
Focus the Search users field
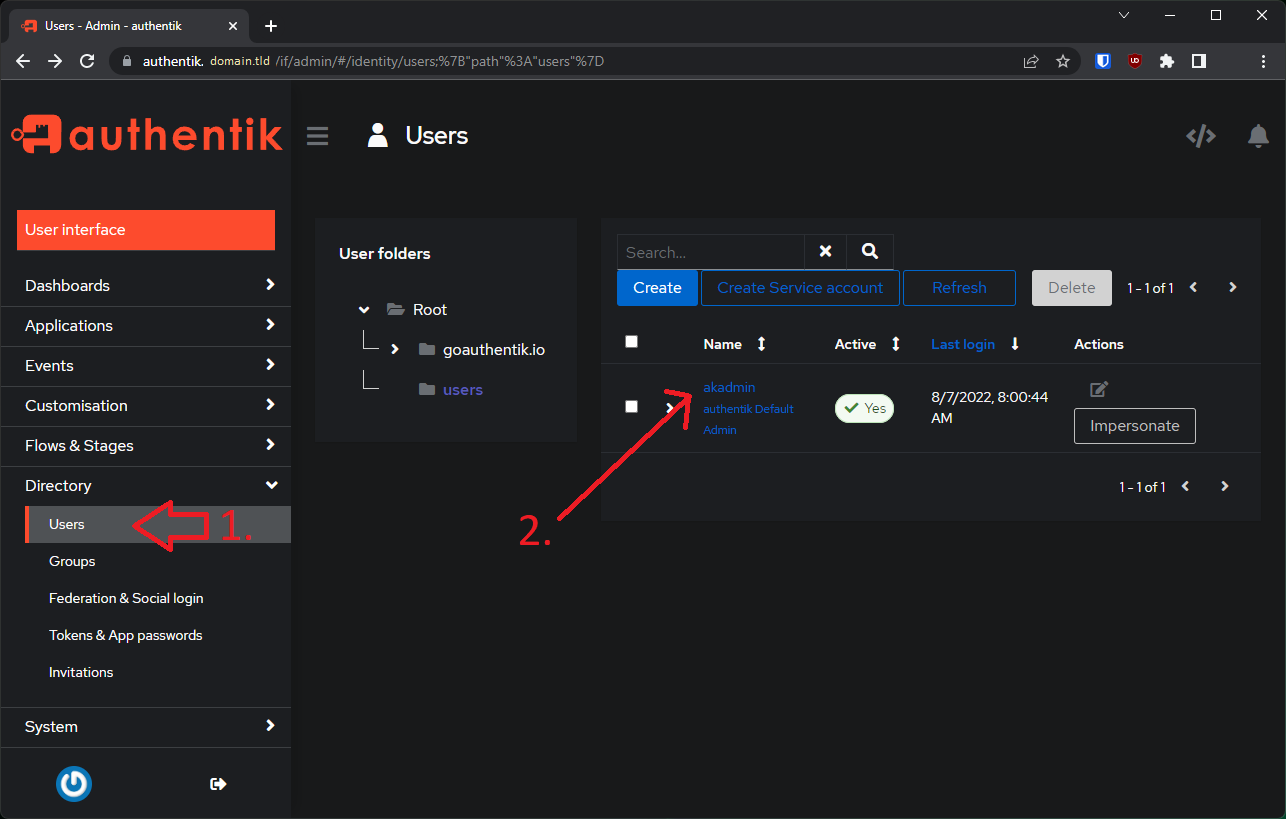(x=710, y=252)
